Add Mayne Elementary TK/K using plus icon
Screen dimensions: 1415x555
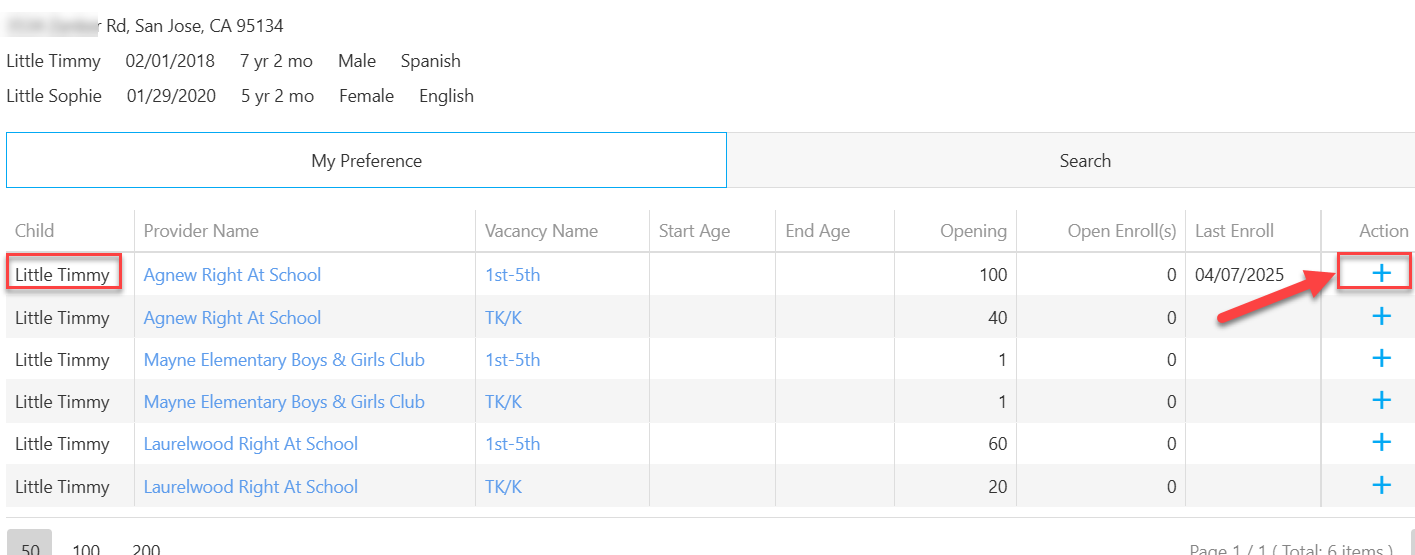tap(1381, 401)
